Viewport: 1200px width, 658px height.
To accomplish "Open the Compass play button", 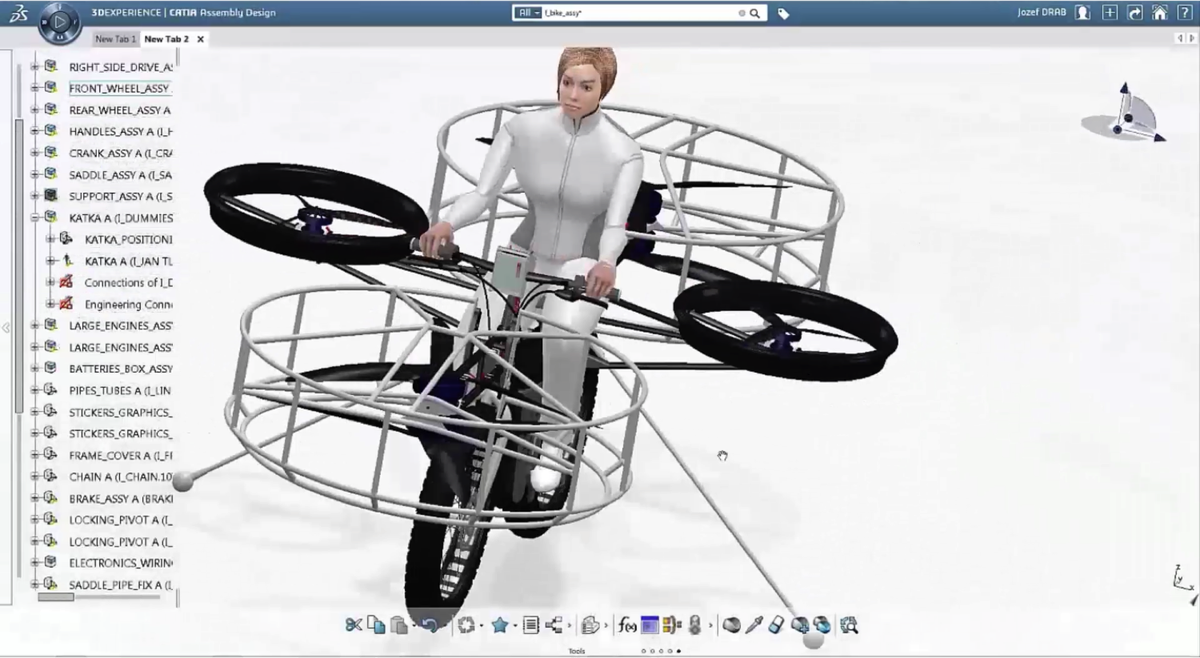I will [60, 22].
